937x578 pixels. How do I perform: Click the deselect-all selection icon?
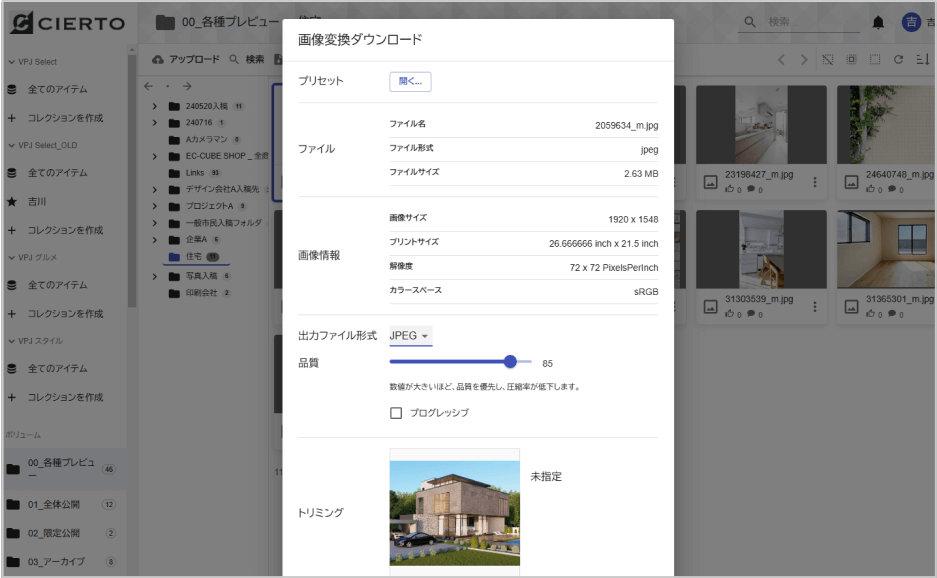click(828, 59)
